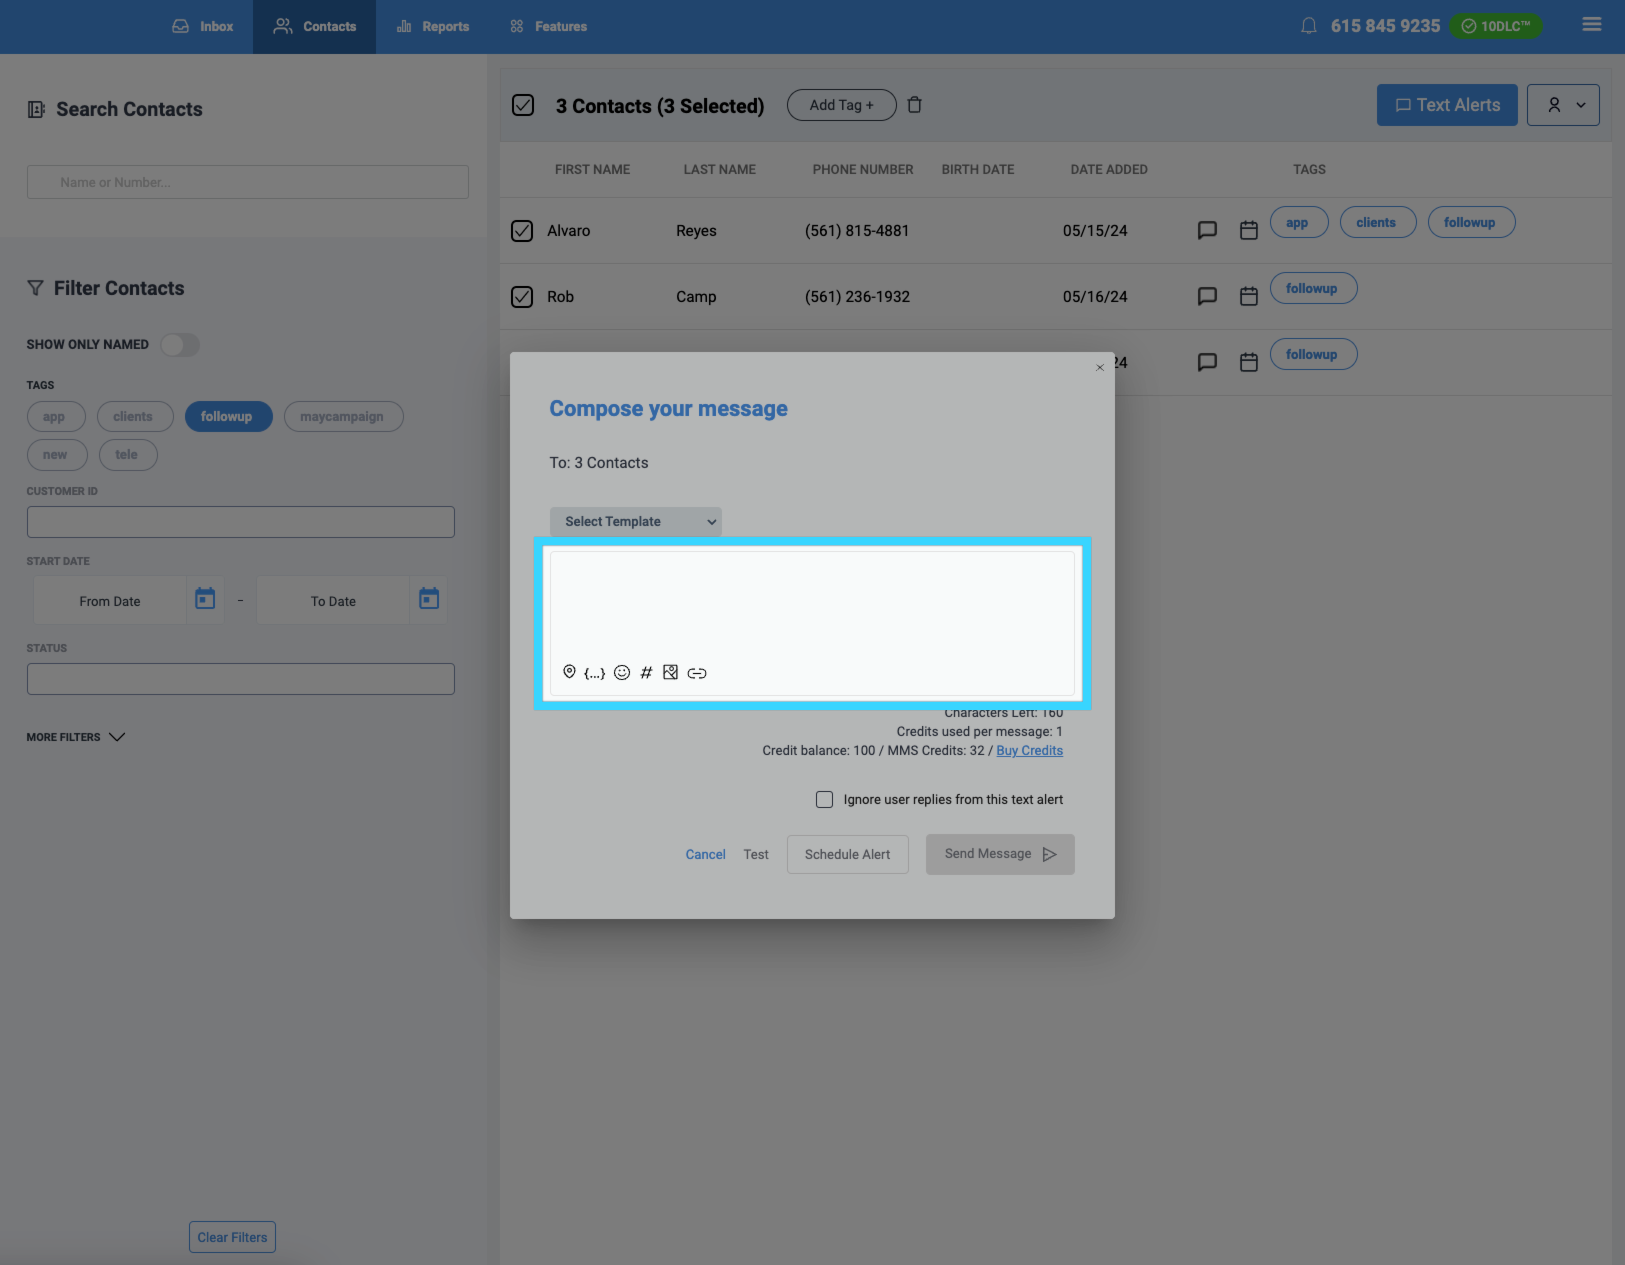Click the merge field curly braces icon
Screen dimensions: 1625x1265
pyautogui.click(x=594, y=673)
